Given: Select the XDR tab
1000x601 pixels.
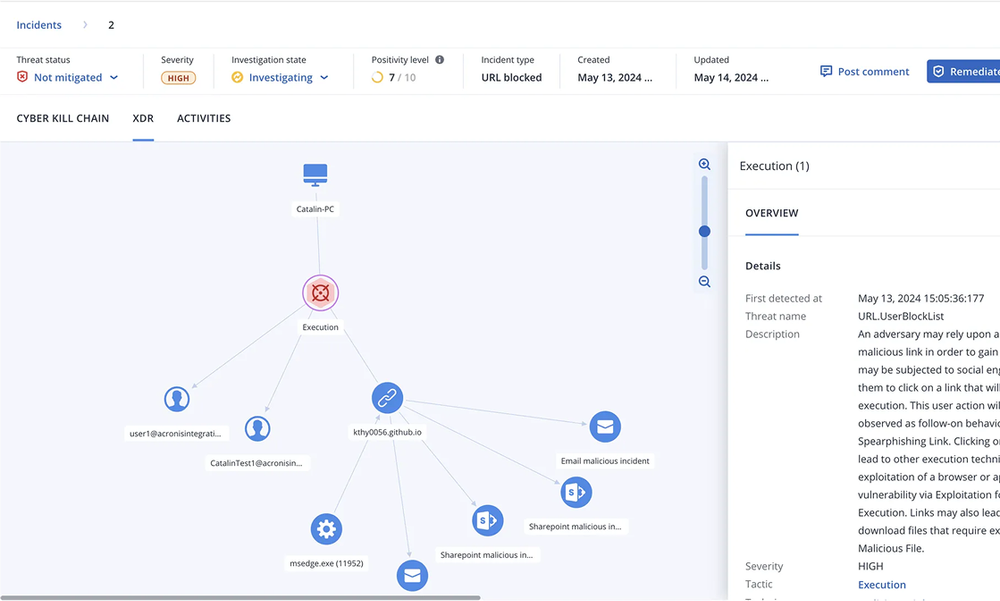Looking at the screenshot, I should [x=143, y=118].
